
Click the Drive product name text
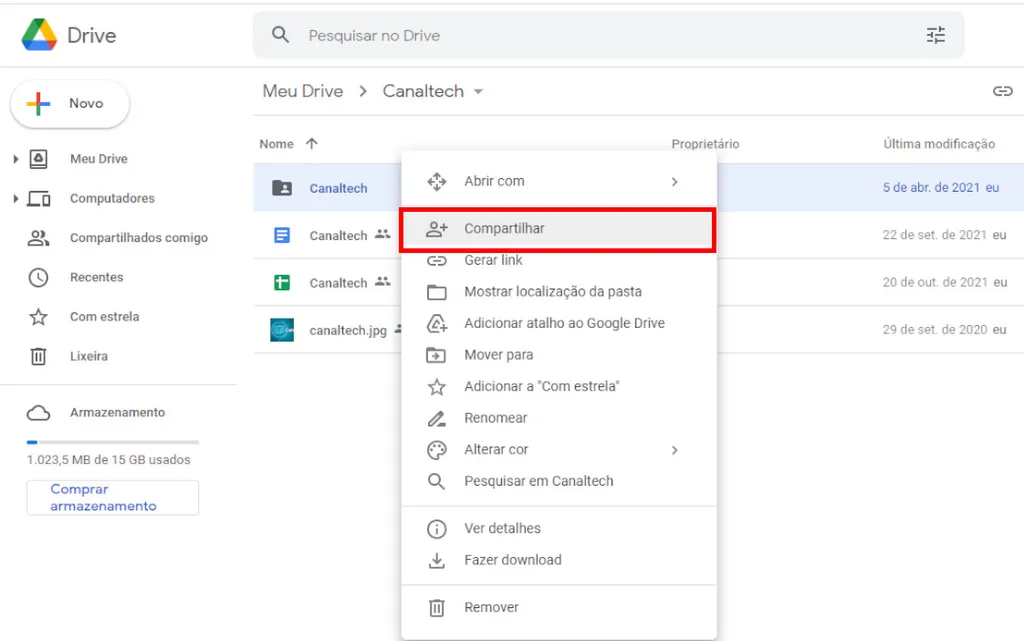coord(91,35)
